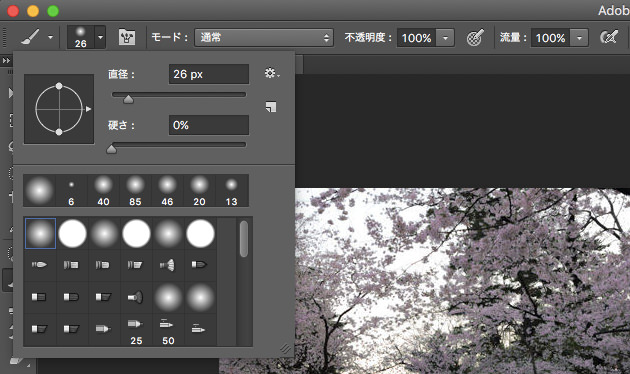Screen dimensions: 630x374
Task: Toggle pressure for opacity icon
Action: click(x=475, y=38)
